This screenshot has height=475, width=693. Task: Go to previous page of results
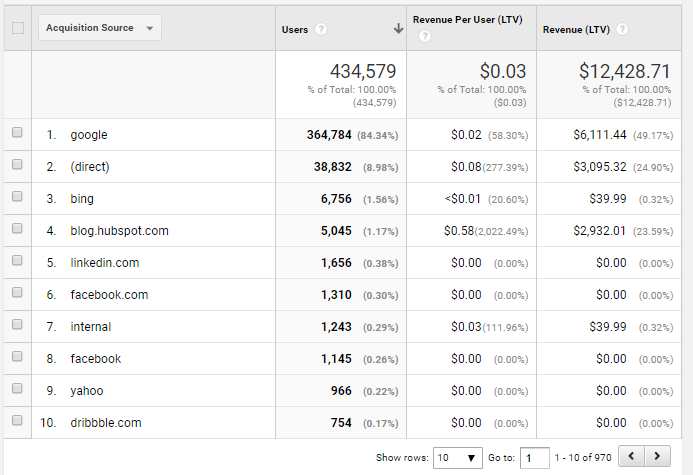click(x=632, y=457)
